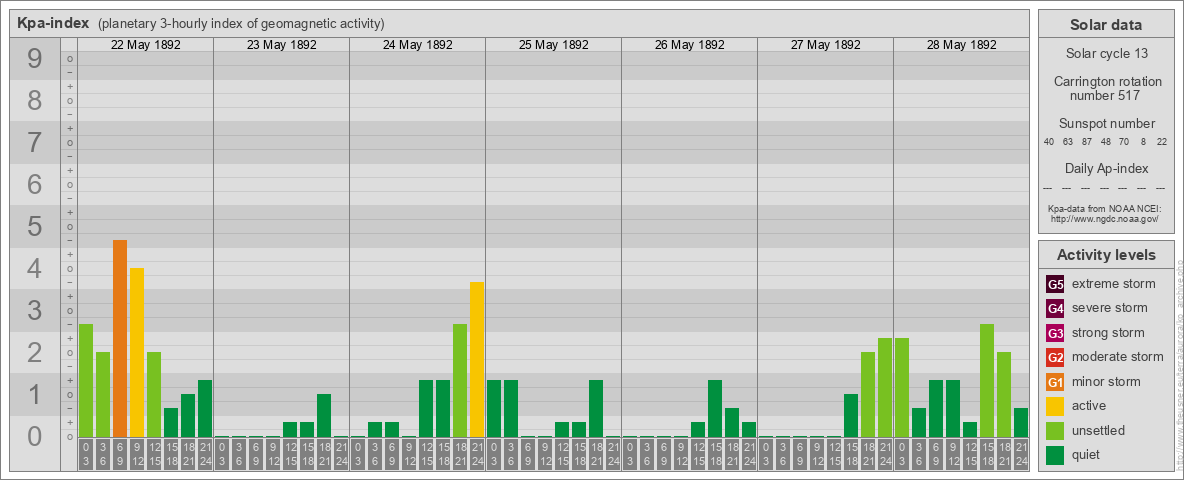Viewport: 1184px width, 480px height.
Task: Click the G5 extreme storm legend icon
Action: [1055, 285]
